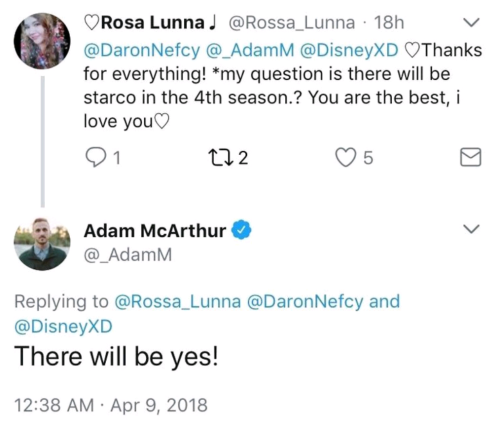Viewport: 500px width, 429px height.
Task: Click the @_AdamM handle under Adam's name
Action: click(x=128, y=255)
